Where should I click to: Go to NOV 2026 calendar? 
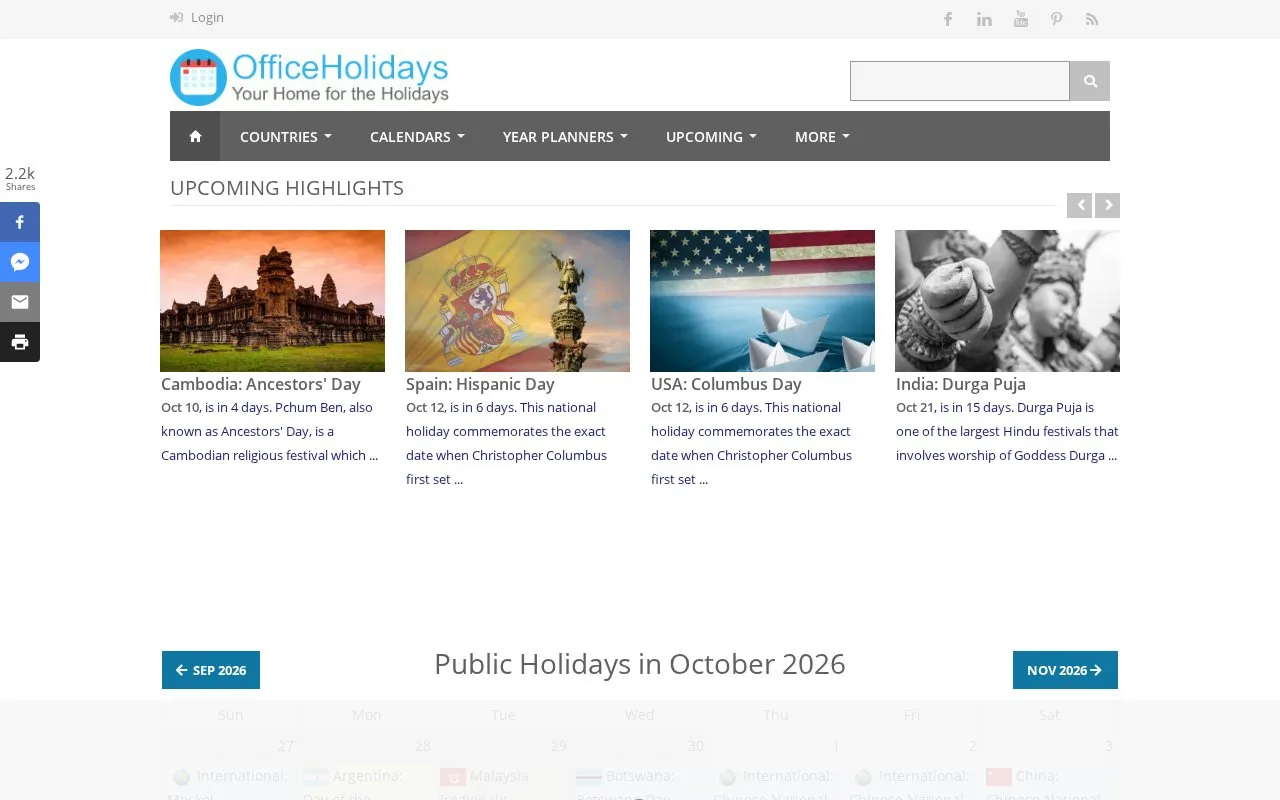click(1065, 670)
